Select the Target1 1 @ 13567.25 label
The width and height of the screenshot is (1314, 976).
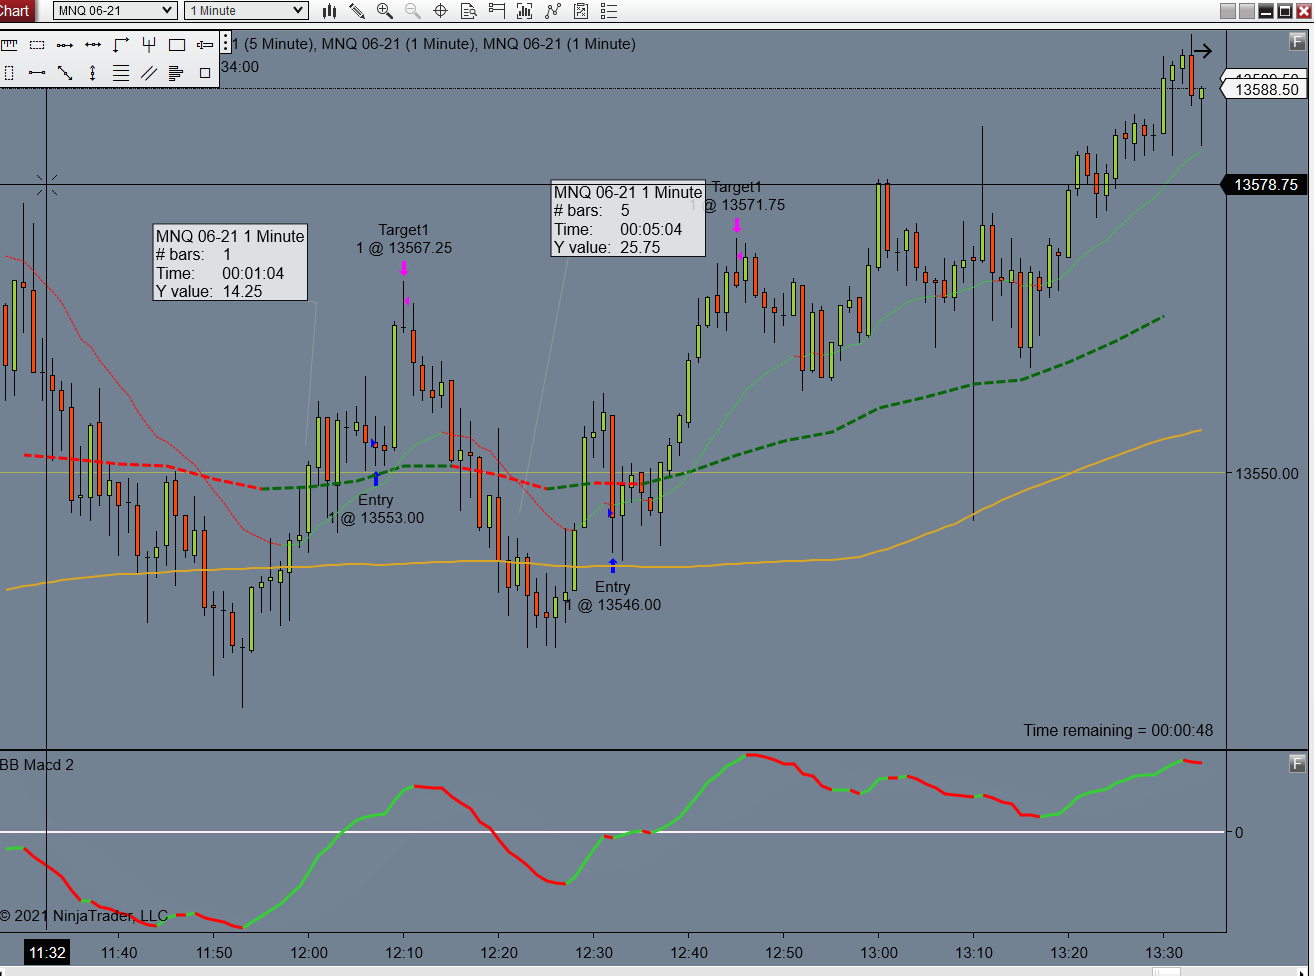[404, 239]
